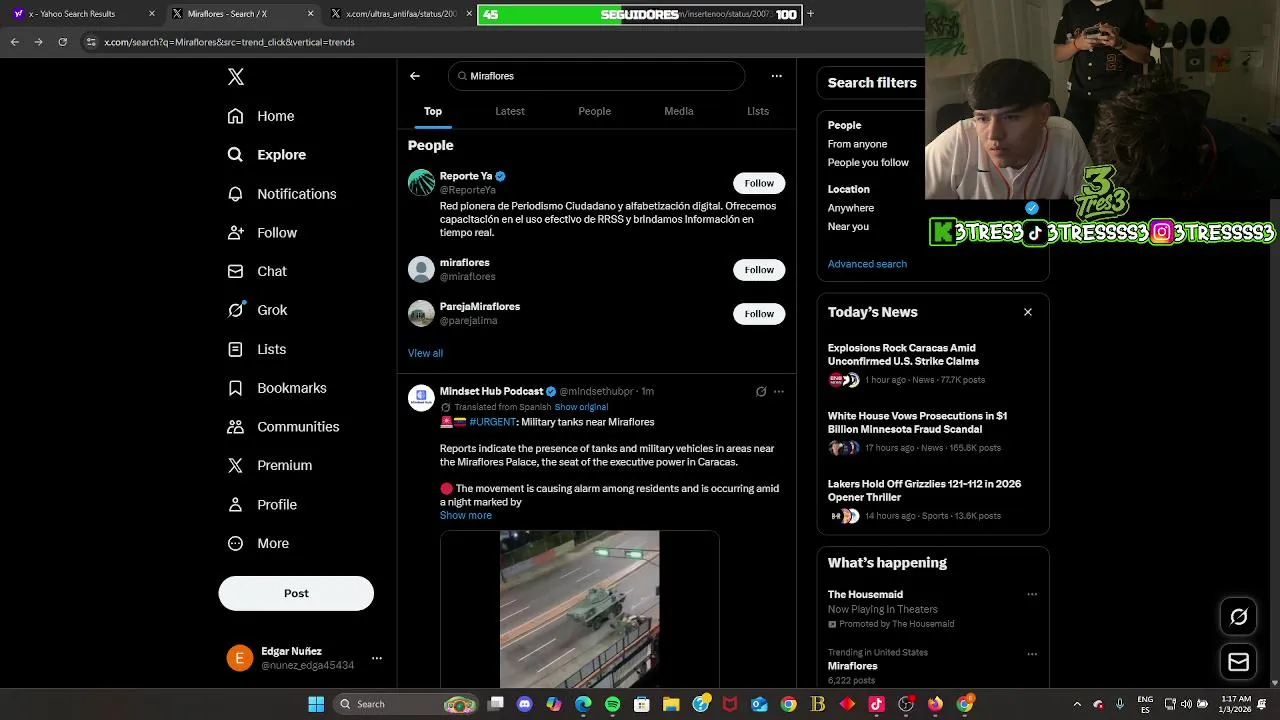Switch to the ultras_antifas browser tab

pyautogui.click(x=399, y=14)
